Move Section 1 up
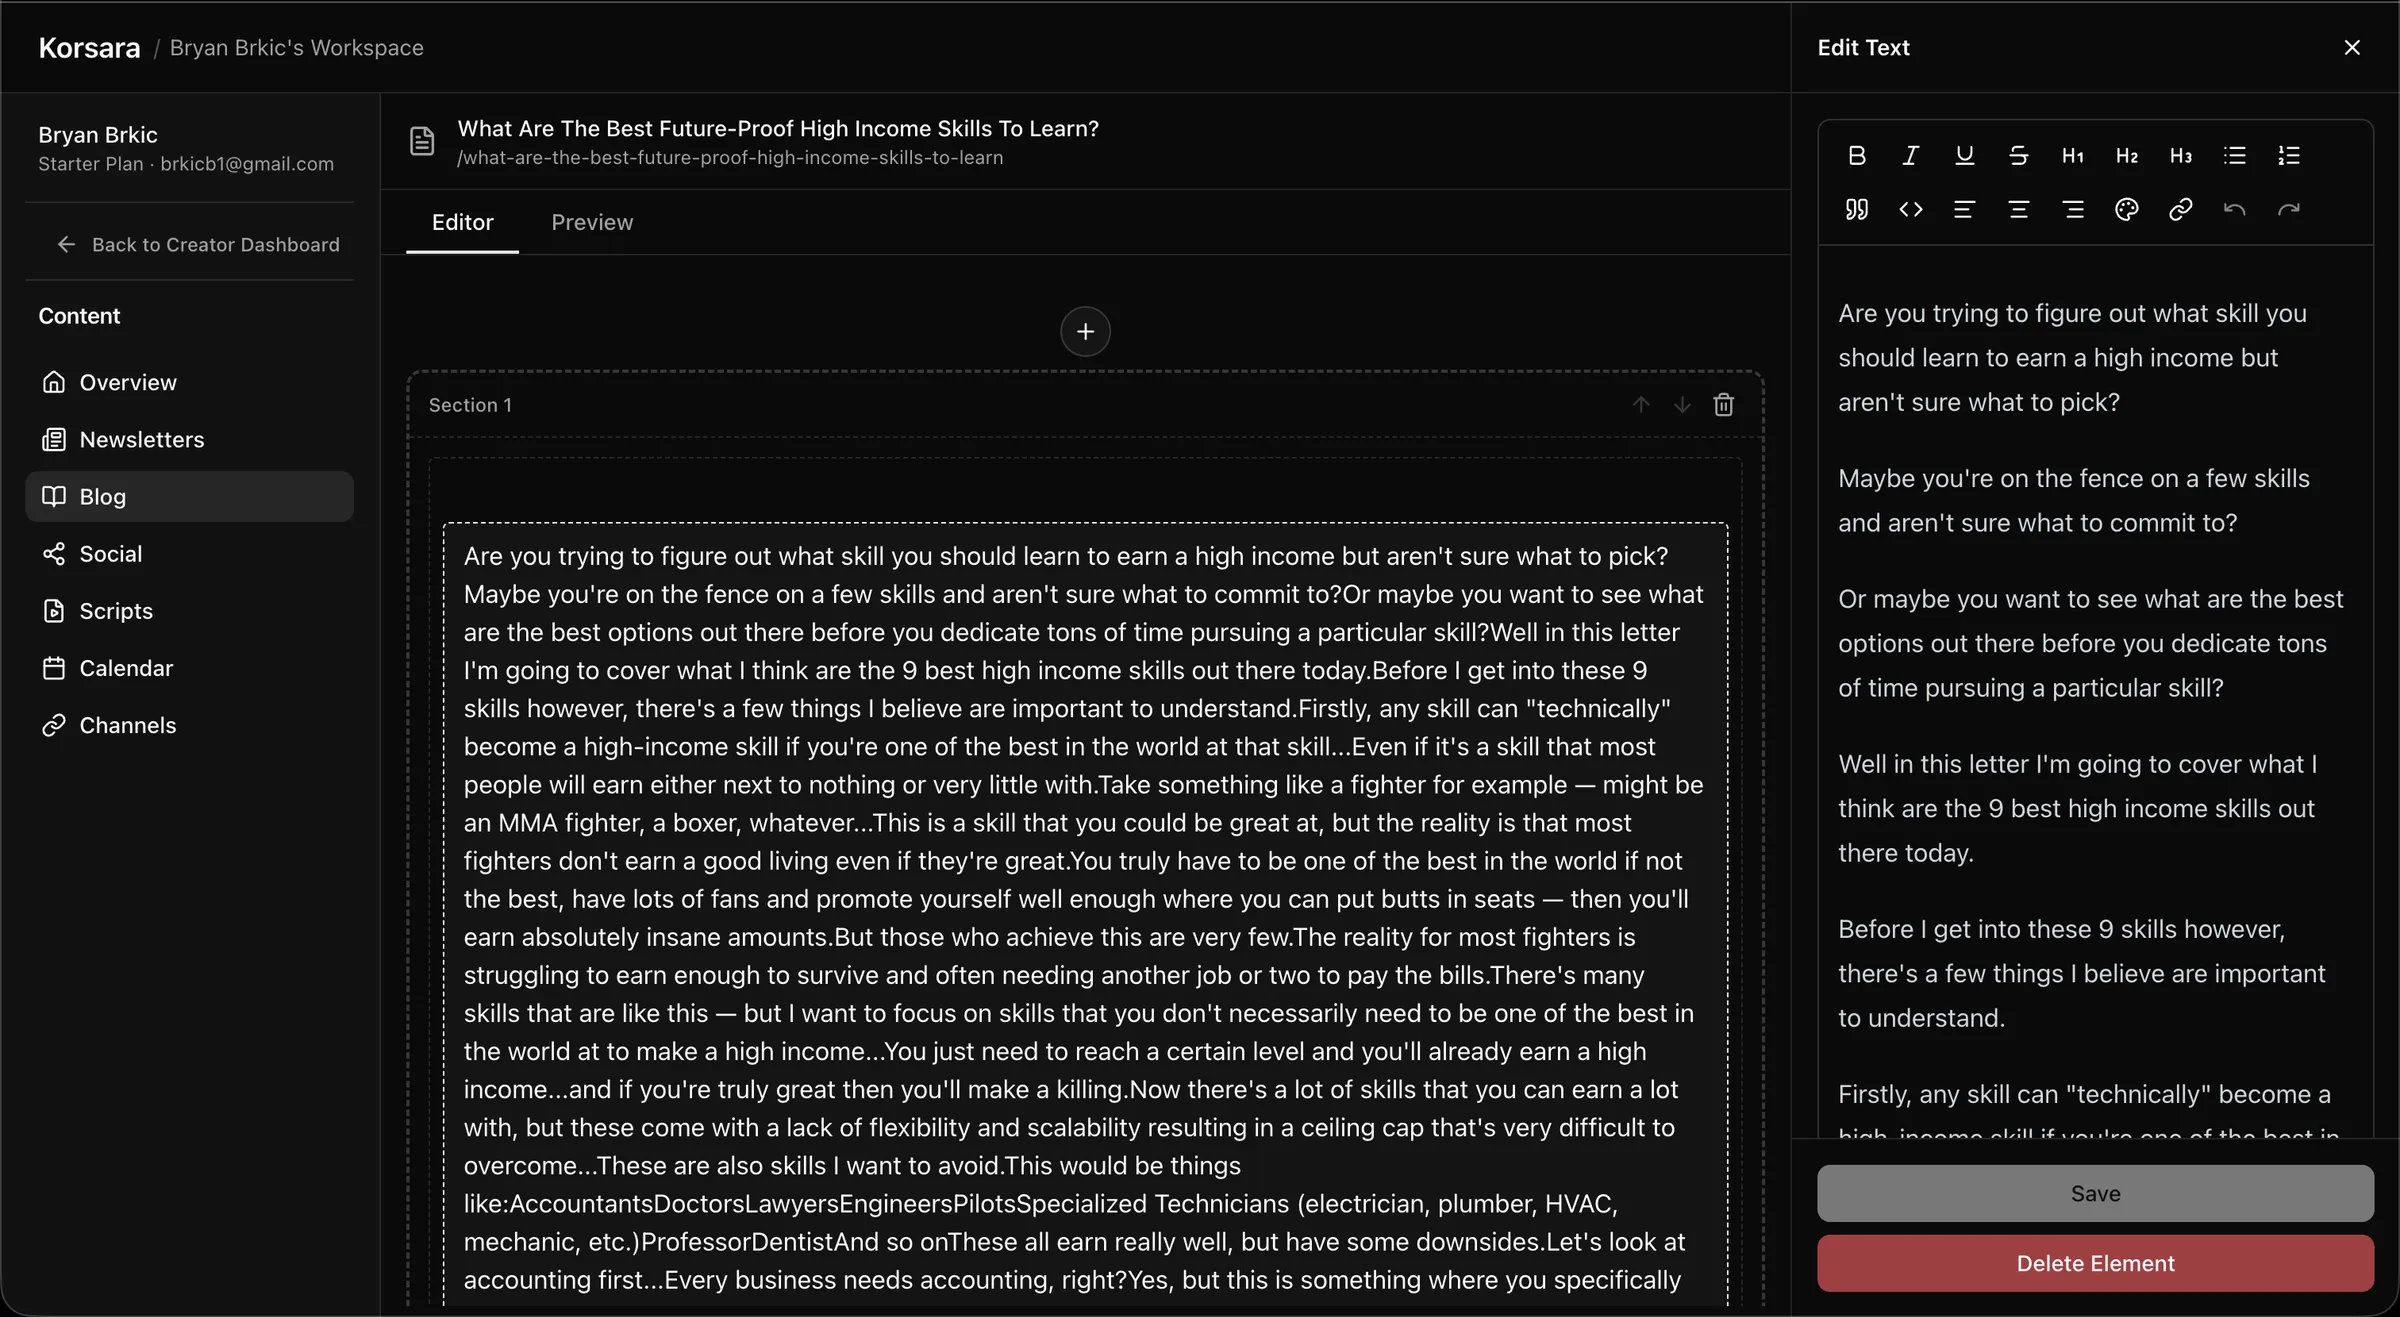2400x1317 pixels. pyautogui.click(x=1641, y=404)
